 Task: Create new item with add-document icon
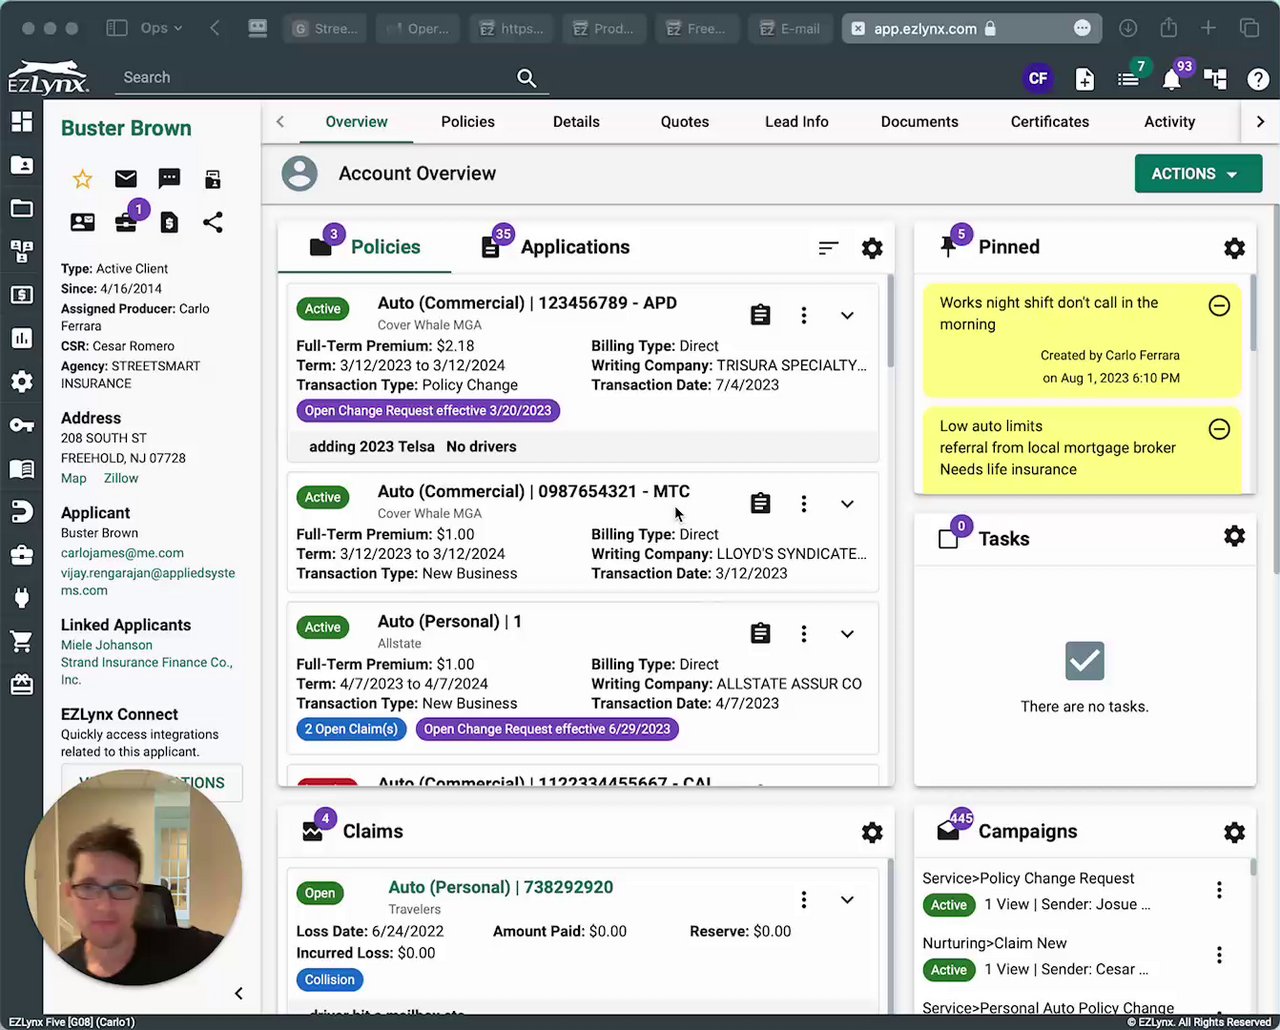click(1085, 79)
